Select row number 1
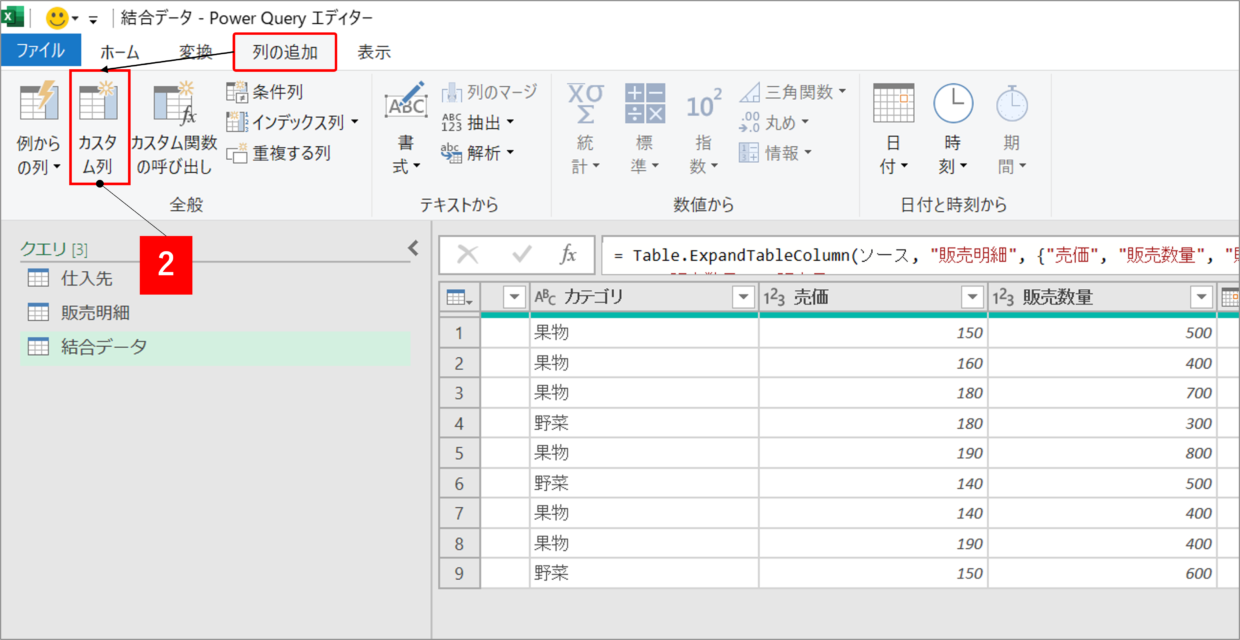Screen dimensions: 1240x640 click(460, 333)
